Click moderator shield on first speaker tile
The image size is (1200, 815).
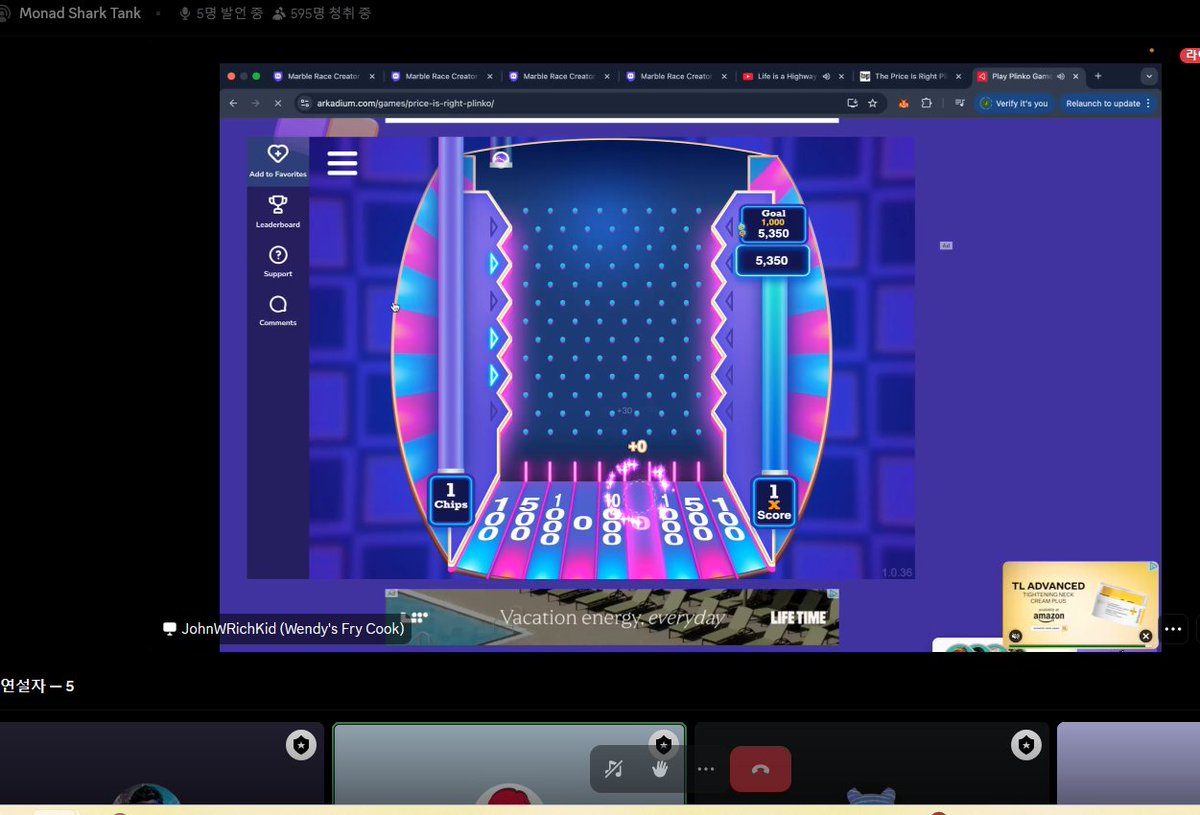[301, 745]
